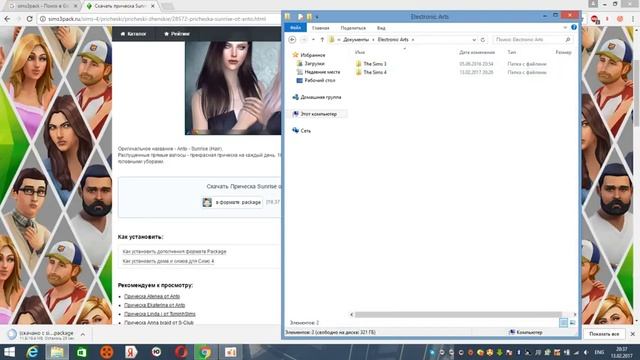The image size is (640, 360).
Task: Open Windows Store from the taskbar
Action: pyautogui.click(x=82, y=352)
